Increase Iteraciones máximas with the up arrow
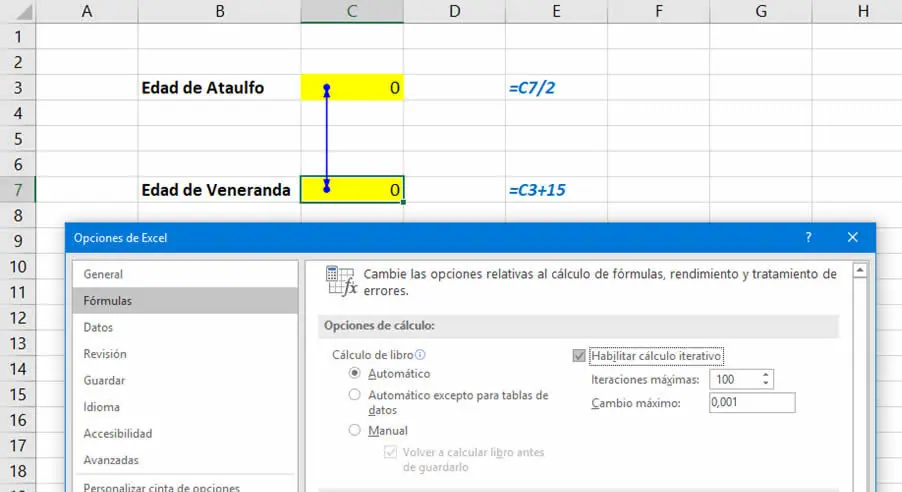902x492 pixels. pyautogui.click(x=766, y=375)
